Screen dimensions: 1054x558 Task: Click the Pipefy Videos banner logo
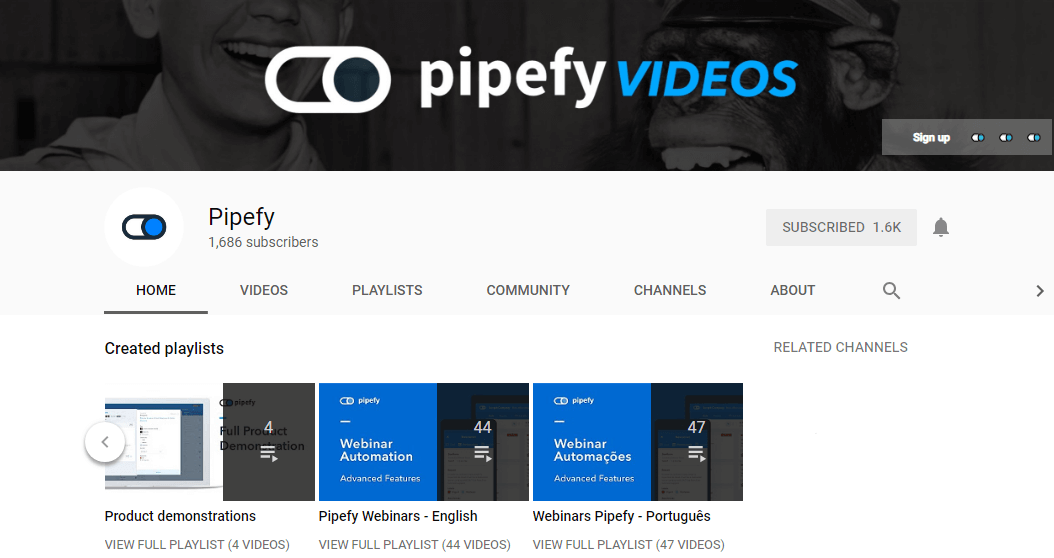[x=531, y=79]
